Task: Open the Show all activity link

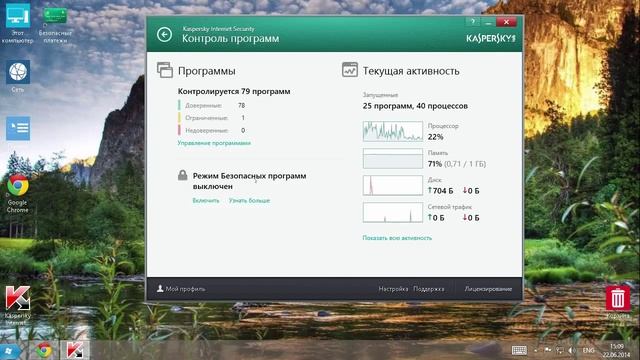Action: (397, 238)
